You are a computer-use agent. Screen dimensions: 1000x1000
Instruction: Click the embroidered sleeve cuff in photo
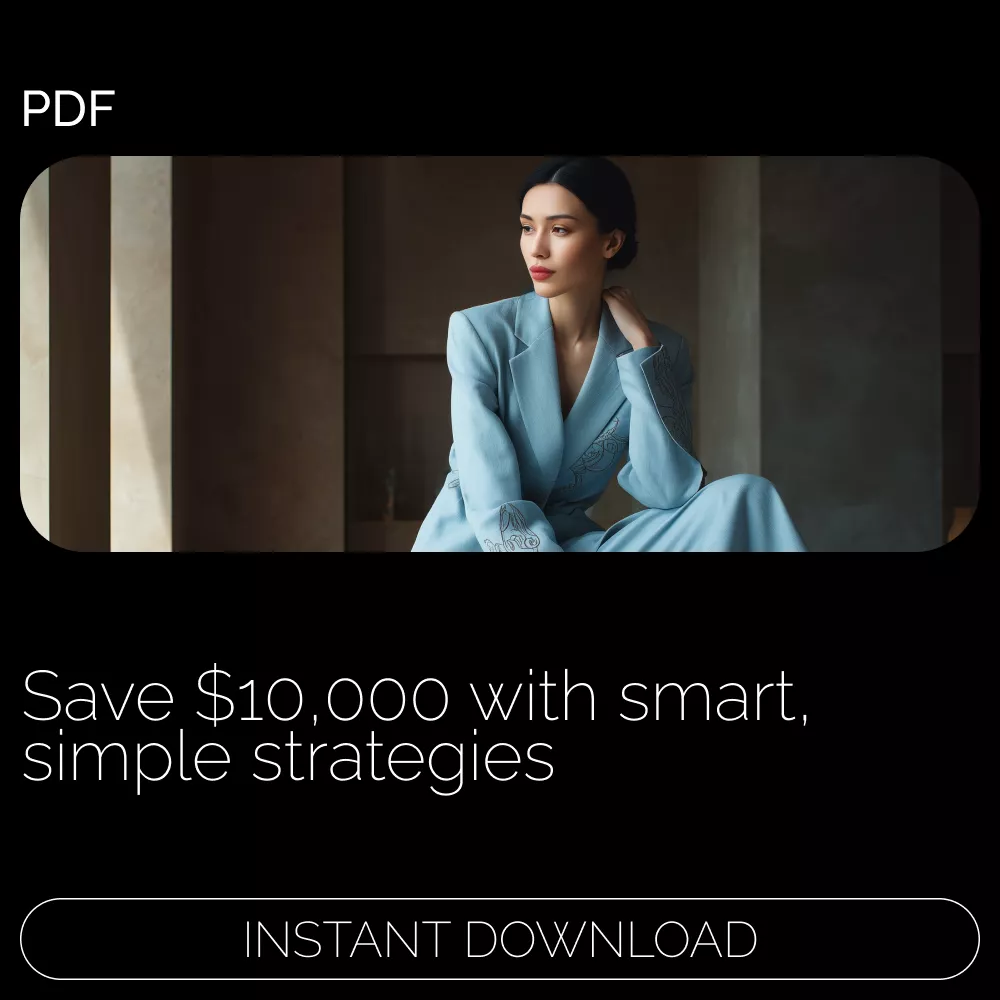click(515, 528)
